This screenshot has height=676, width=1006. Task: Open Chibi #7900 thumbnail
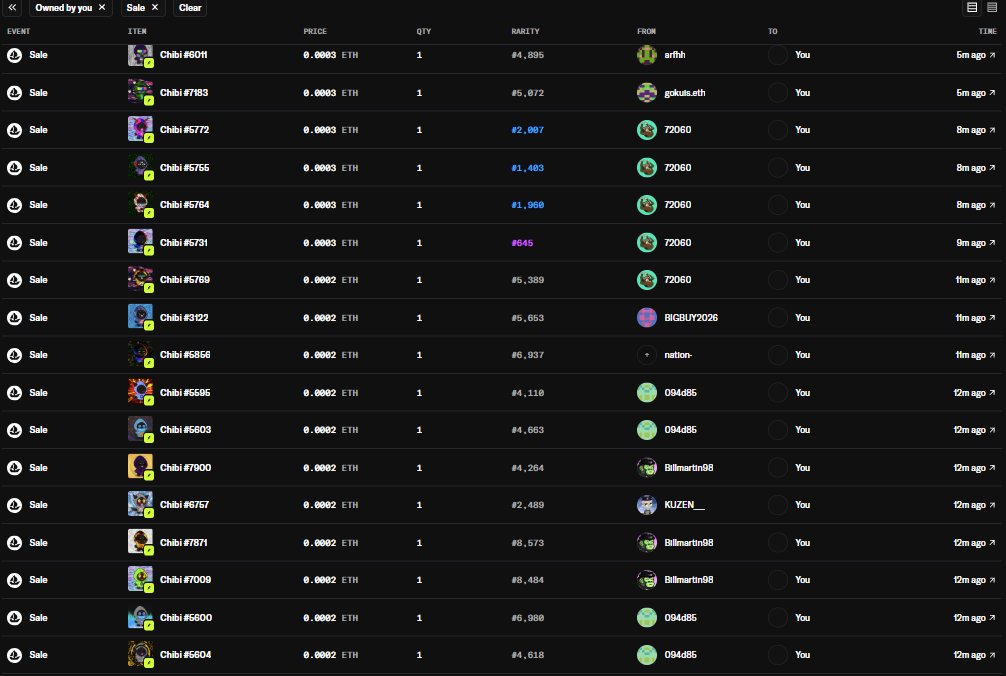(140, 468)
